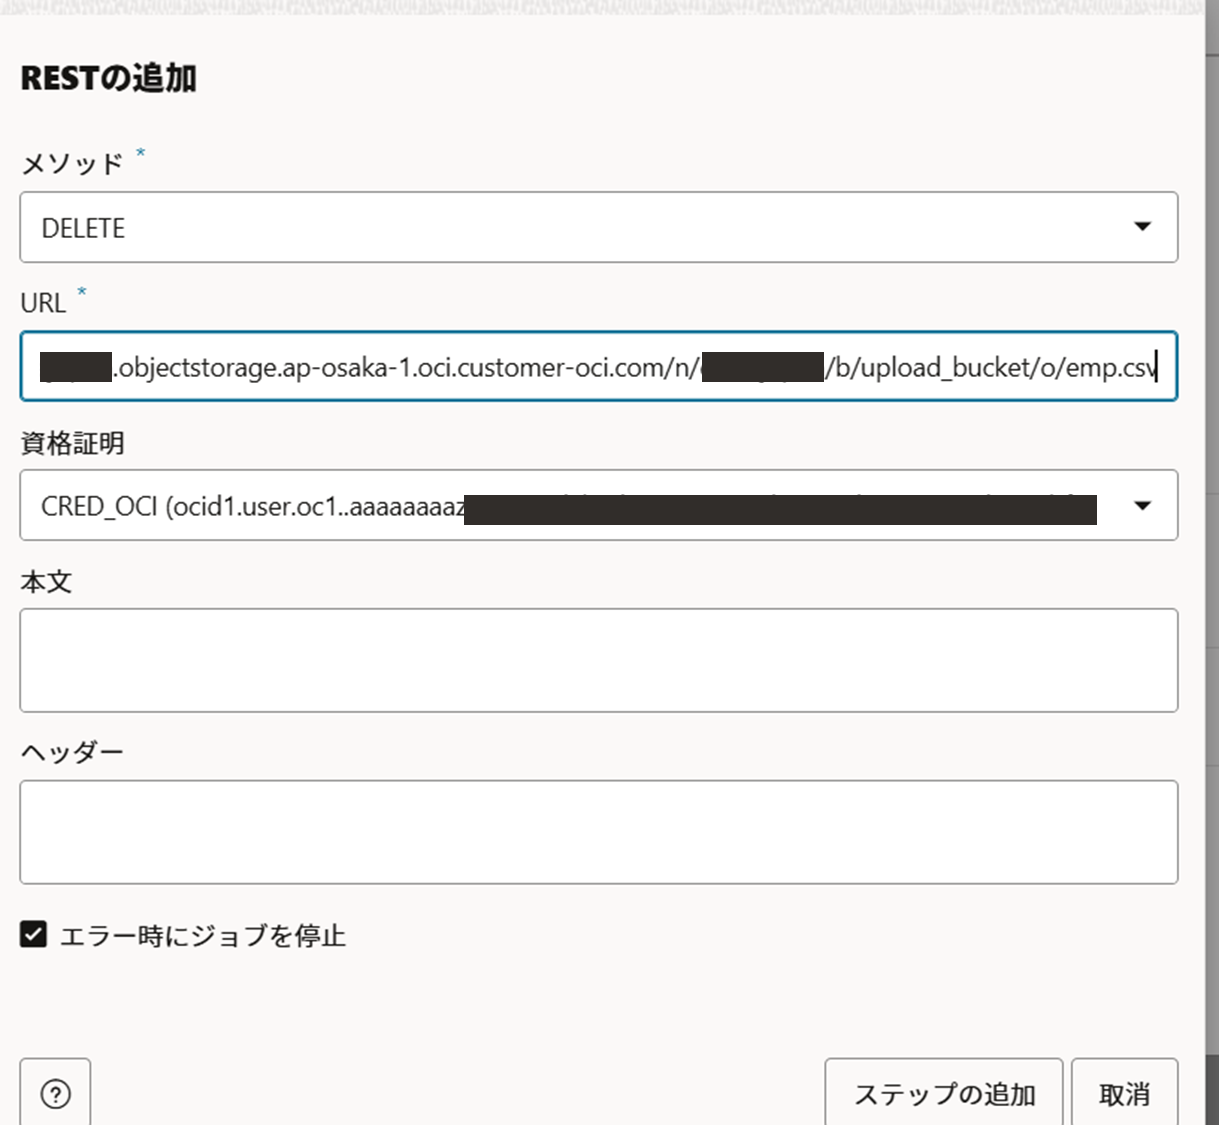Viewport: 1219px width, 1125px height.
Task: Expand the 資格証明 CRED_OCI dropdown
Action: (598, 506)
